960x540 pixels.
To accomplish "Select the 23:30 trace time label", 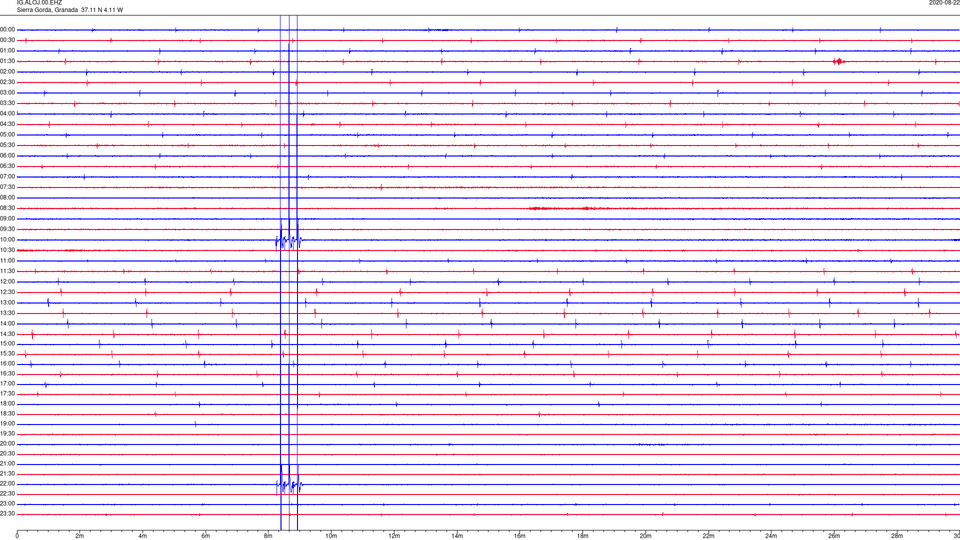I will pyautogui.click(x=7, y=514).
